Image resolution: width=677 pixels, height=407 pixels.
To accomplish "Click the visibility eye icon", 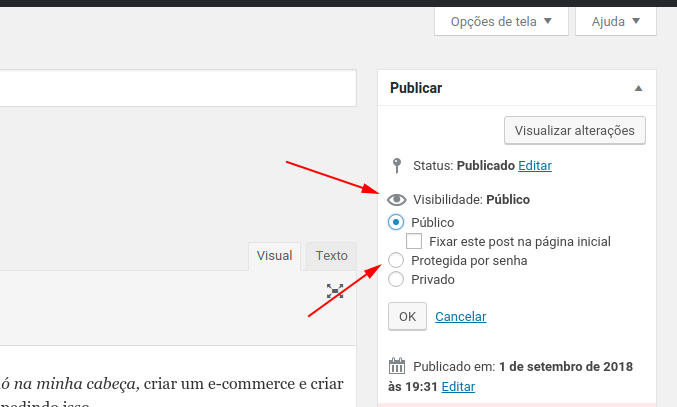I will pos(396,200).
